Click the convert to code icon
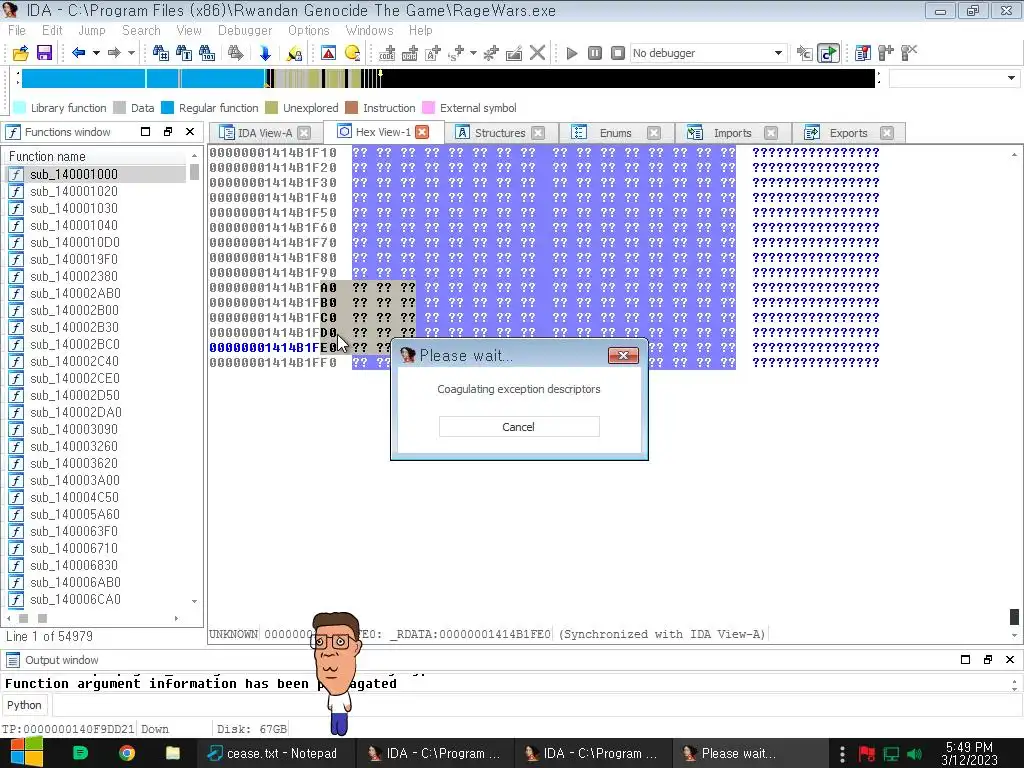 [387, 53]
